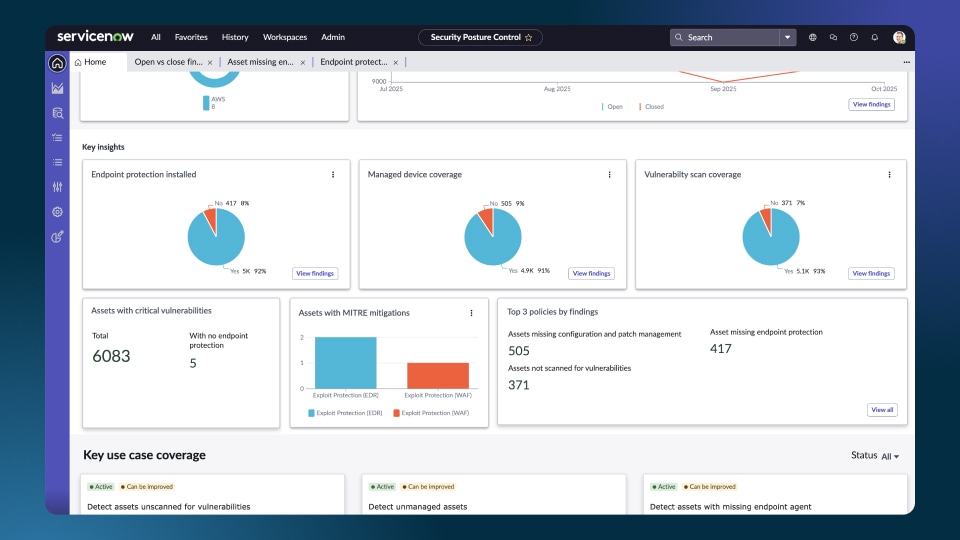Open the analytics chart icon in sidebar
Image resolution: width=960 pixels, height=540 pixels.
click(57, 88)
